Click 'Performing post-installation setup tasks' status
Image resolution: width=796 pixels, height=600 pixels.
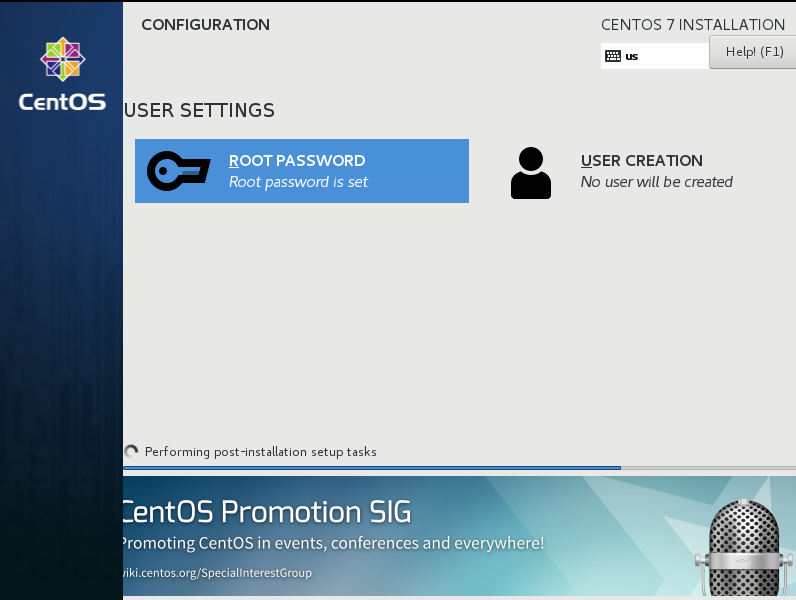click(x=260, y=452)
